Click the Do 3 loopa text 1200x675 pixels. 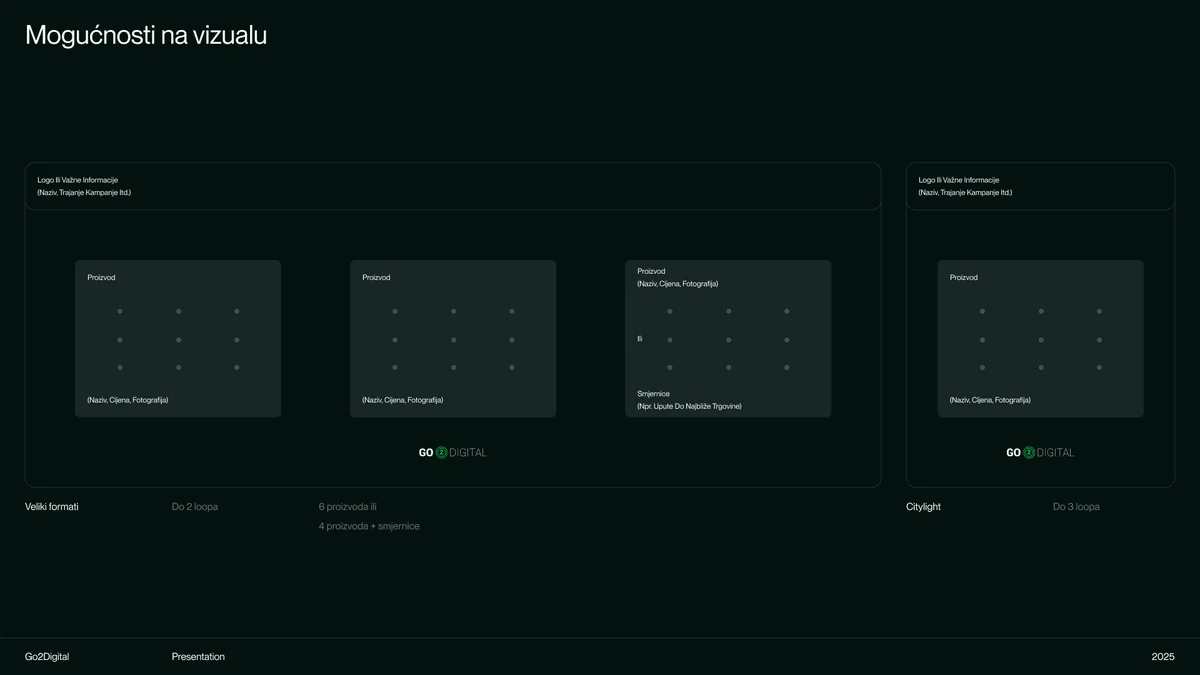(x=1076, y=507)
